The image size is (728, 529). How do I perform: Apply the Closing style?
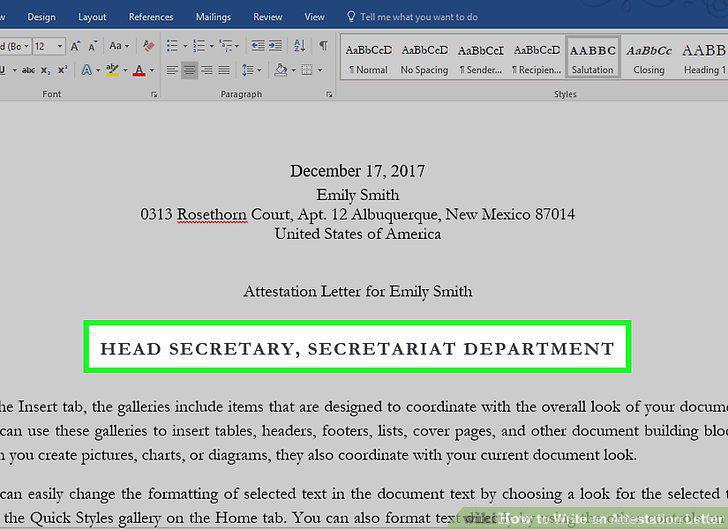click(649, 58)
